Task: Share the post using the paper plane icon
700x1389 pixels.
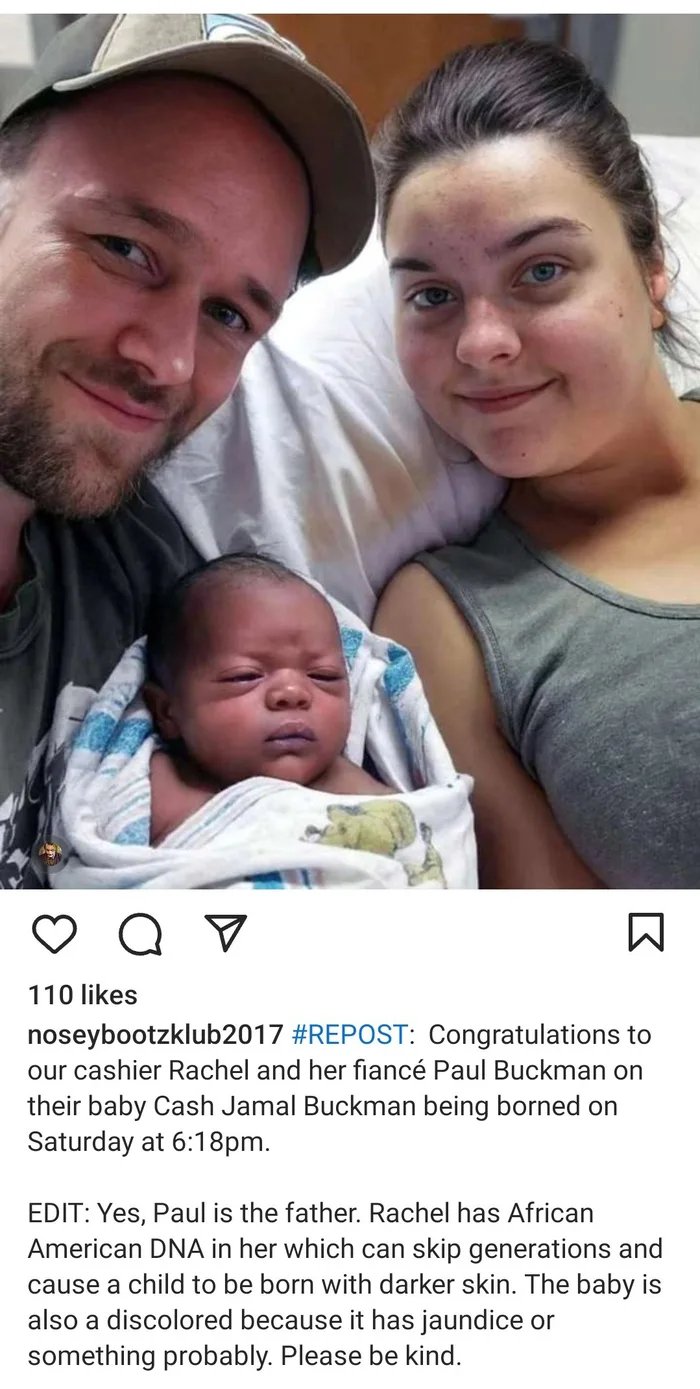Action: (x=225, y=932)
